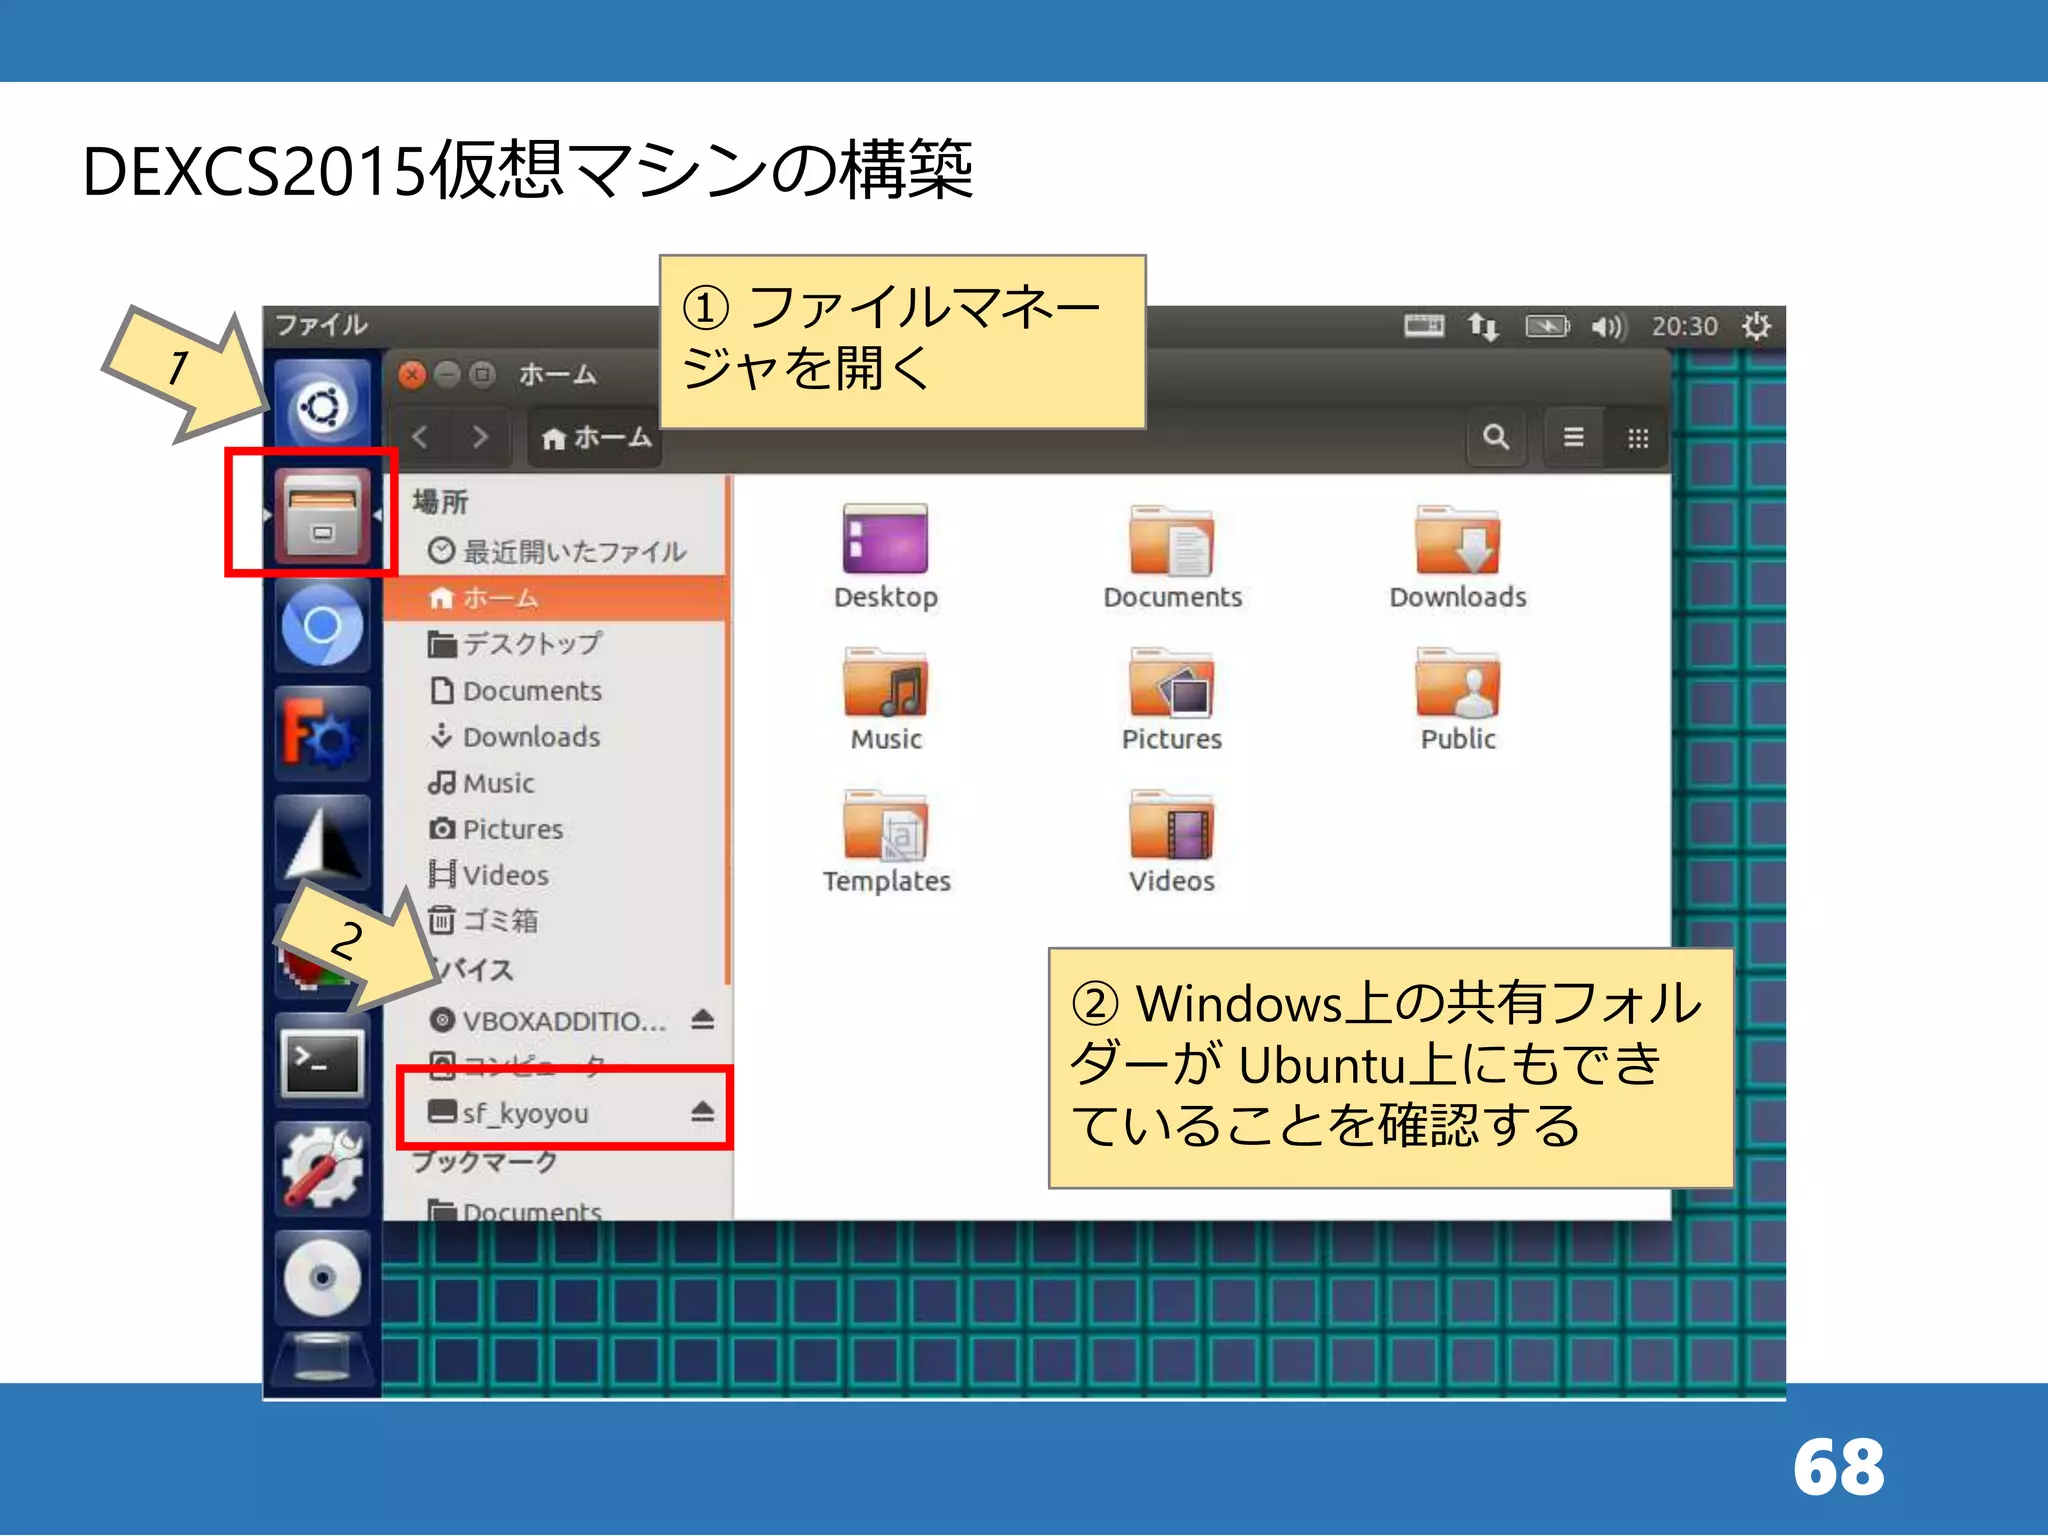Open the sound volume indicator
Viewport: 2048px width, 1536px height.
pyautogui.click(x=1608, y=327)
